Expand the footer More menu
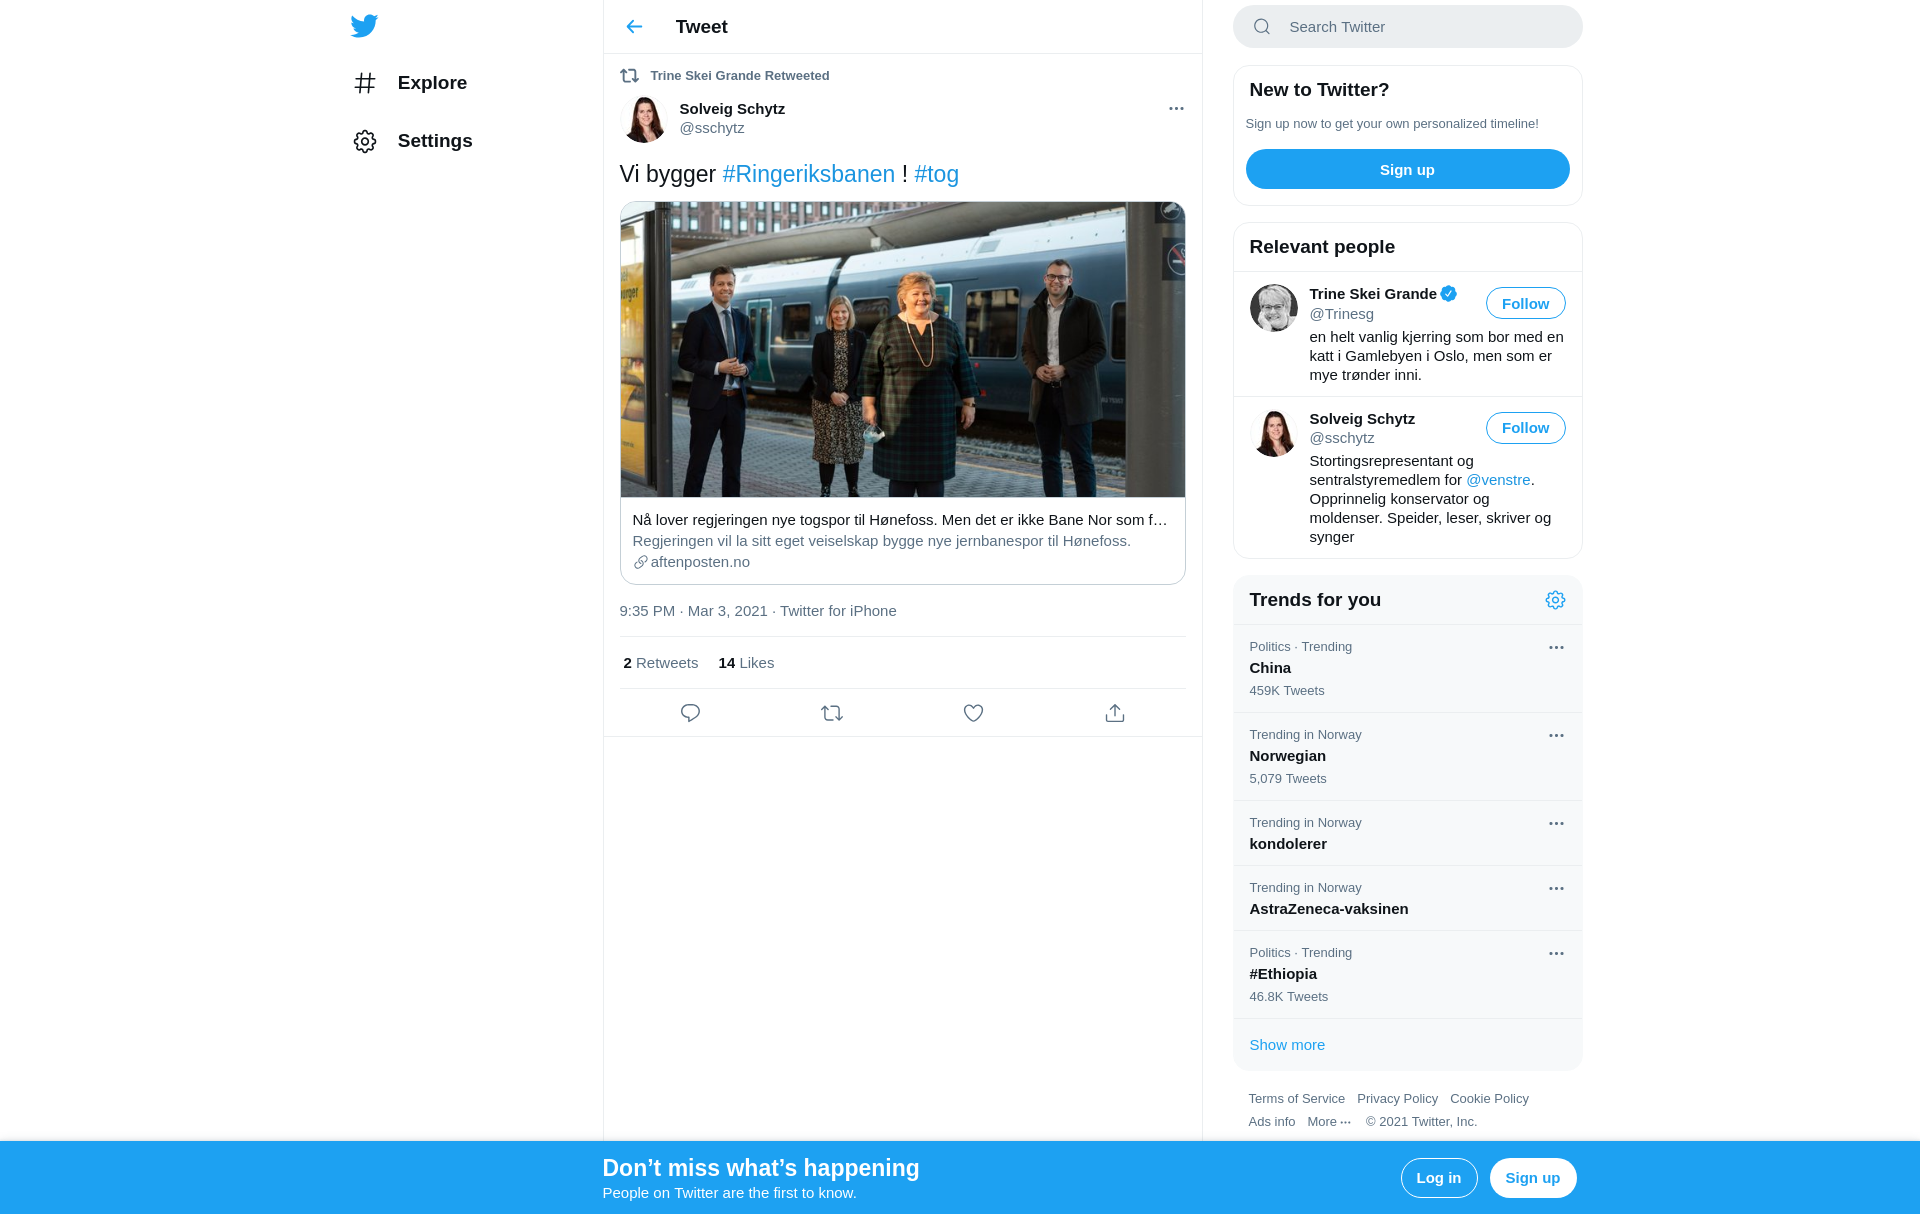The height and width of the screenshot is (1214, 1920). click(1329, 1122)
